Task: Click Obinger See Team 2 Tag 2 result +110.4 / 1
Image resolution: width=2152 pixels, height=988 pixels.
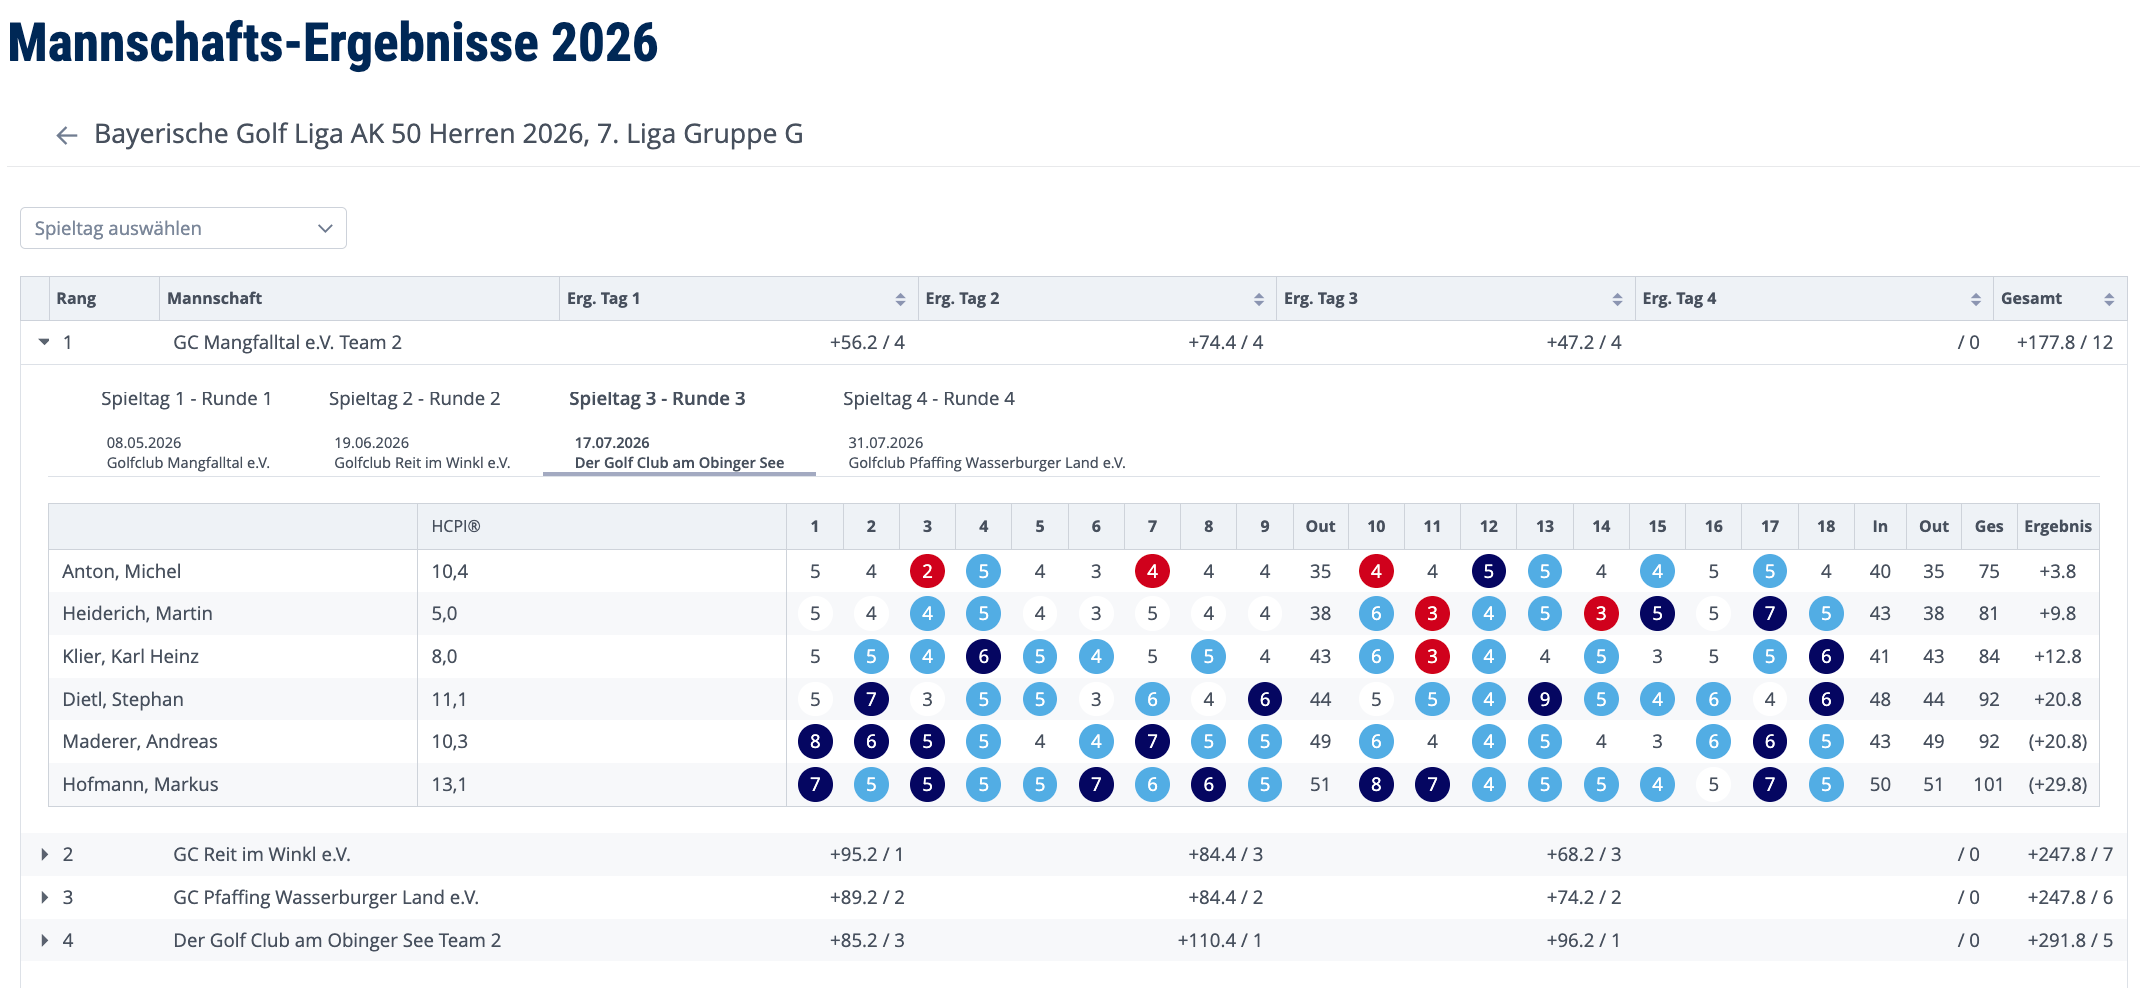Action: tap(1220, 940)
